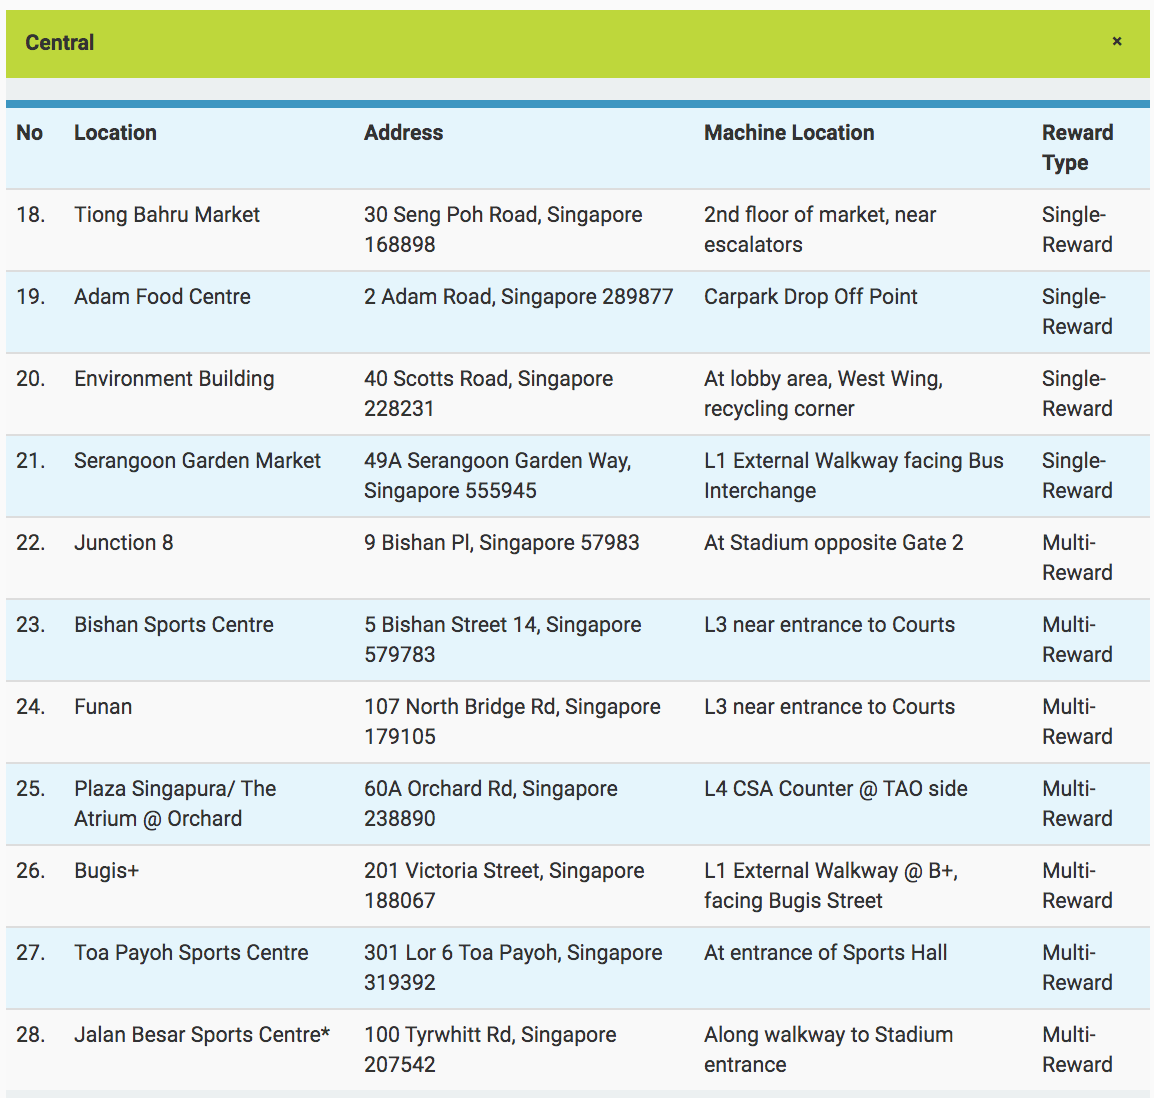Click L4 CSA Counter @ TAO side
Screen dimensions: 1154x1098
tap(835, 788)
